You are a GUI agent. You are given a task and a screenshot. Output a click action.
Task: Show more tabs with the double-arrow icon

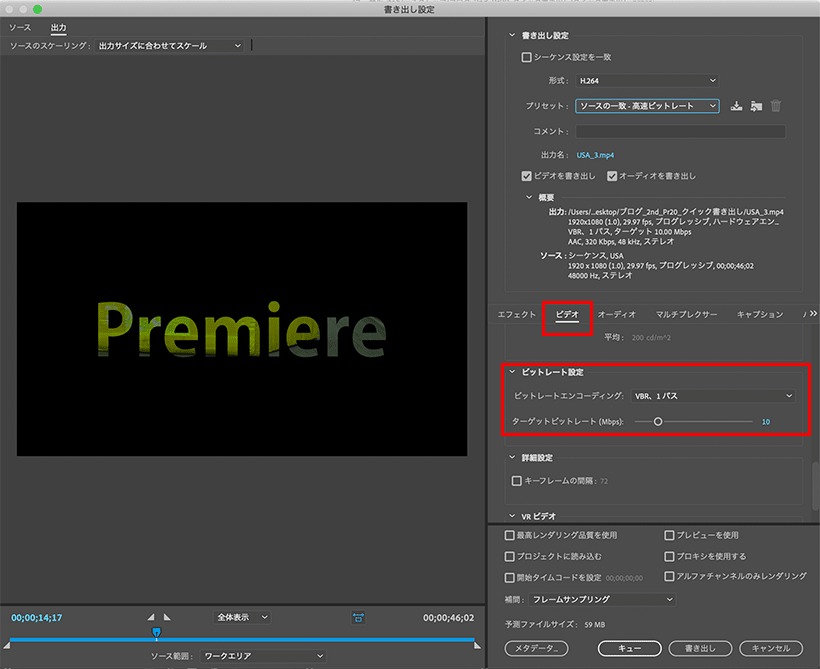click(x=813, y=314)
